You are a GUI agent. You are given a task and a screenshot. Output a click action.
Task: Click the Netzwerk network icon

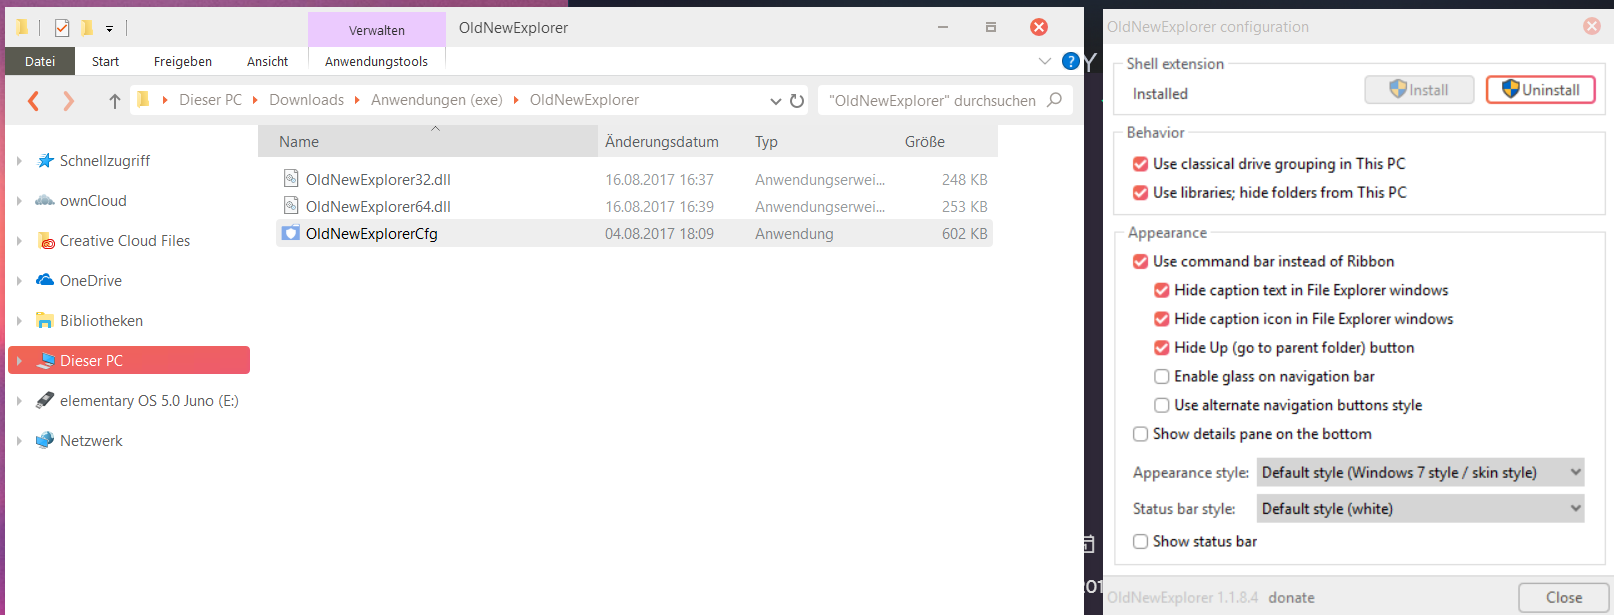tap(45, 440)
